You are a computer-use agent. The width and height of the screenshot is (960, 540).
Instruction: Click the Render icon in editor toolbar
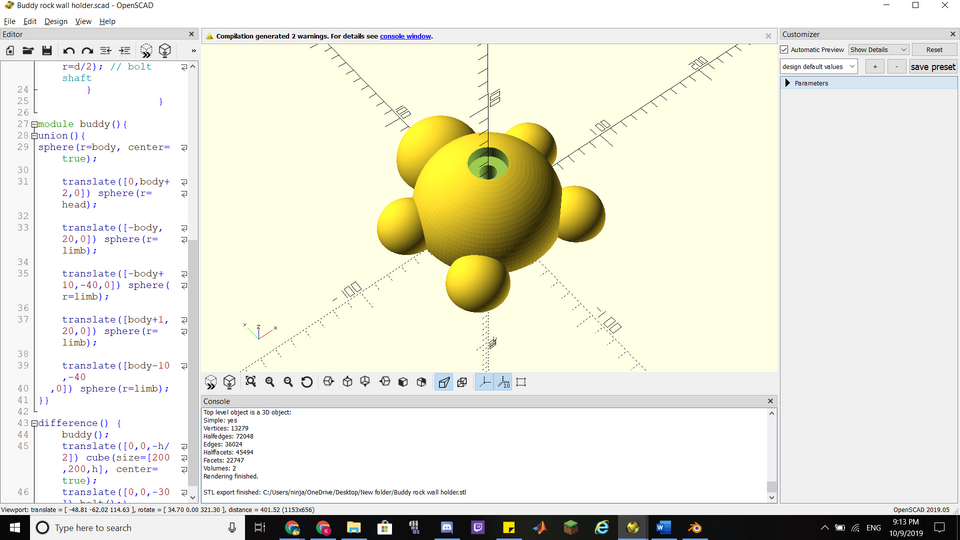165,51
